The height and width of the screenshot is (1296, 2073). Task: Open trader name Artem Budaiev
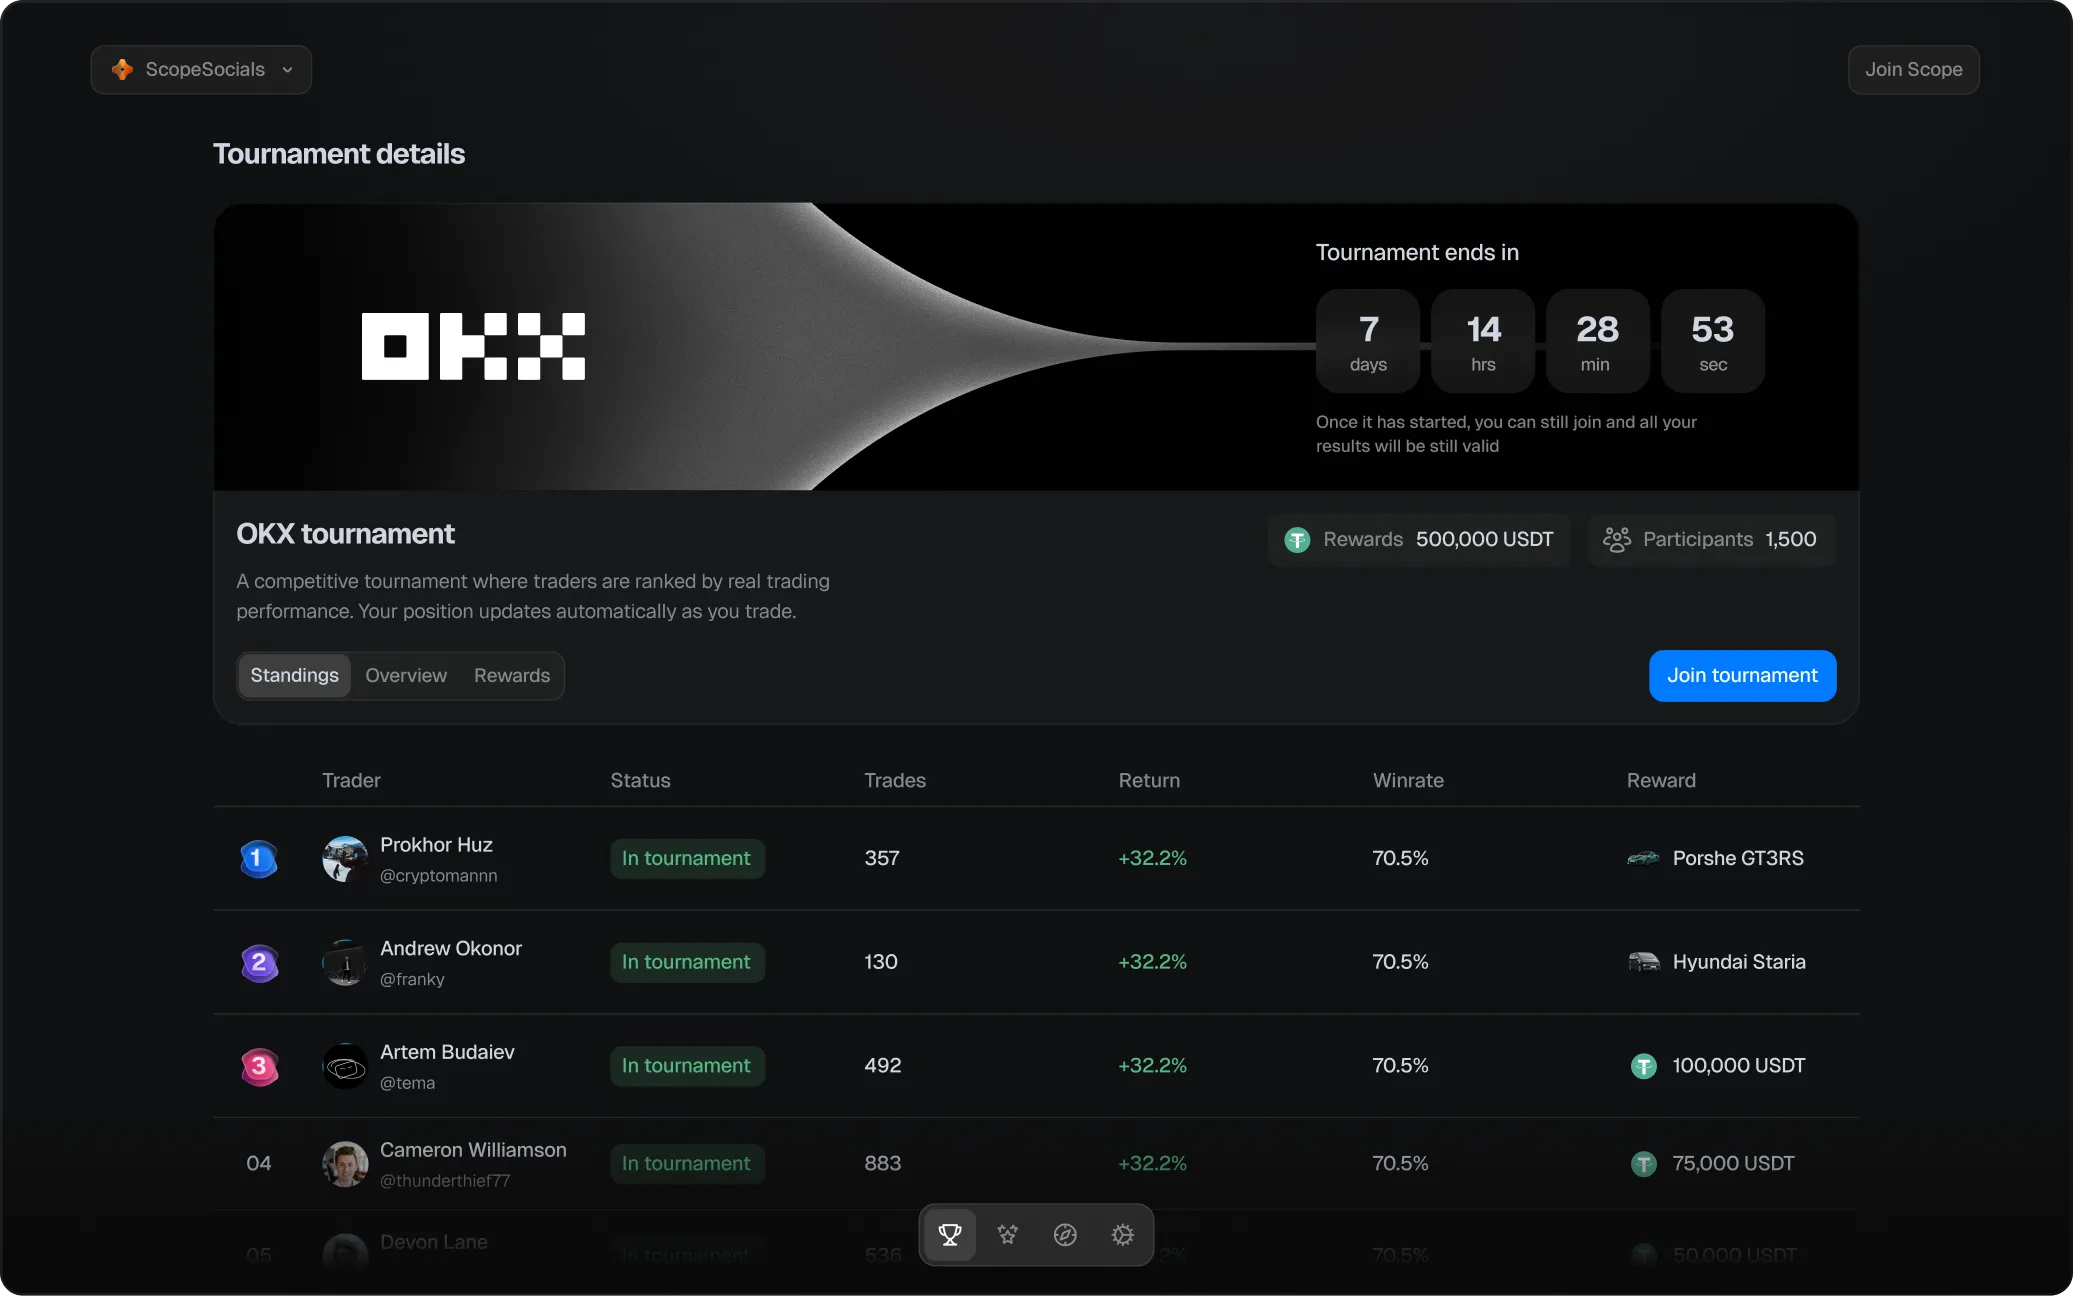[447, 1052]
